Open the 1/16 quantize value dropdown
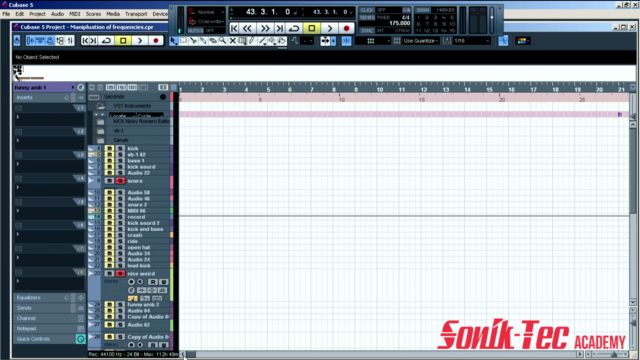The image size is (640, 360). pos(471,41)
